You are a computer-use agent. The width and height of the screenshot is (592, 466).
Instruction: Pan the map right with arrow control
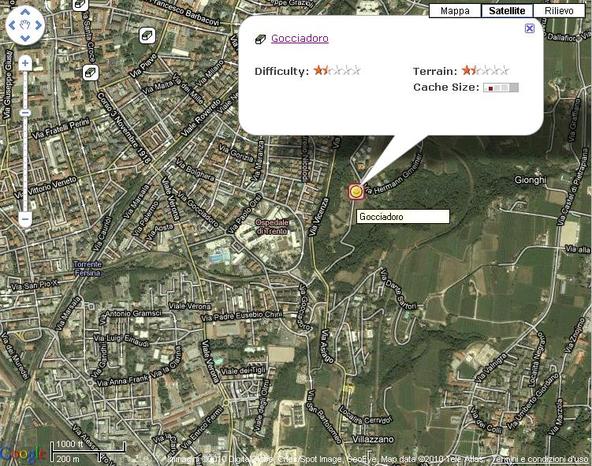(38, 25)
